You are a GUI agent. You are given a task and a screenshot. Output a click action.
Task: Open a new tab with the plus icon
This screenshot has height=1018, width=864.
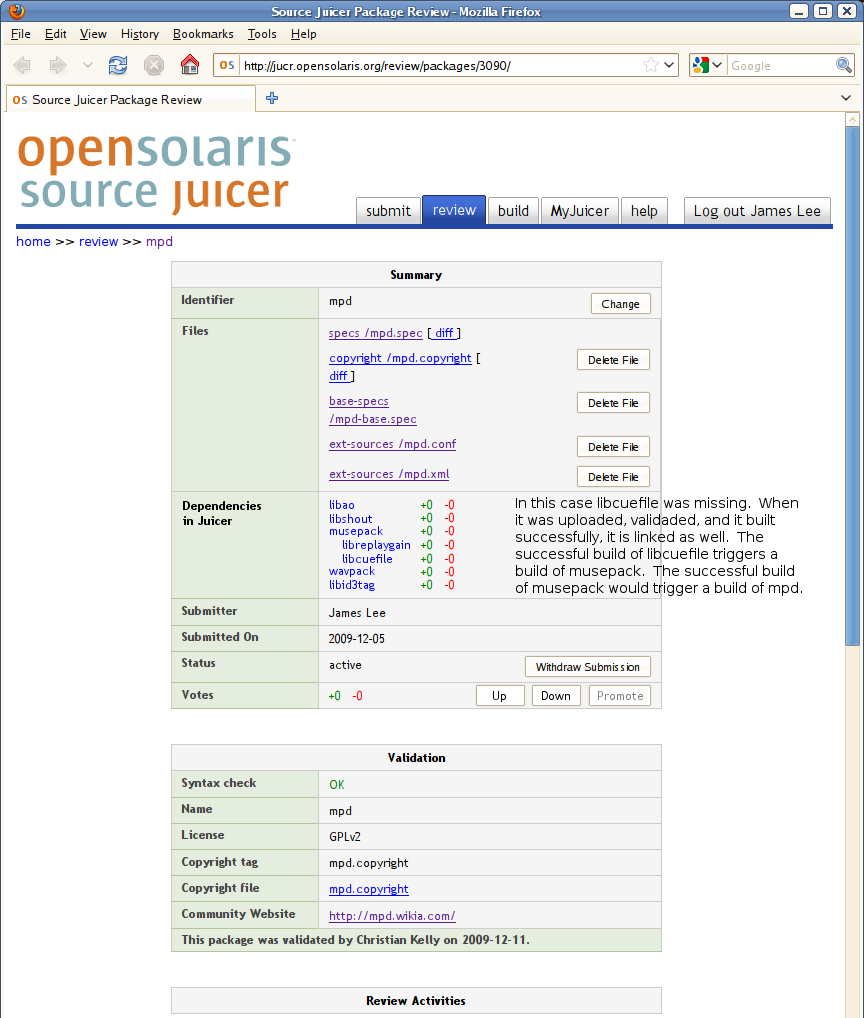pyautogui.click(x=271, y=98)
